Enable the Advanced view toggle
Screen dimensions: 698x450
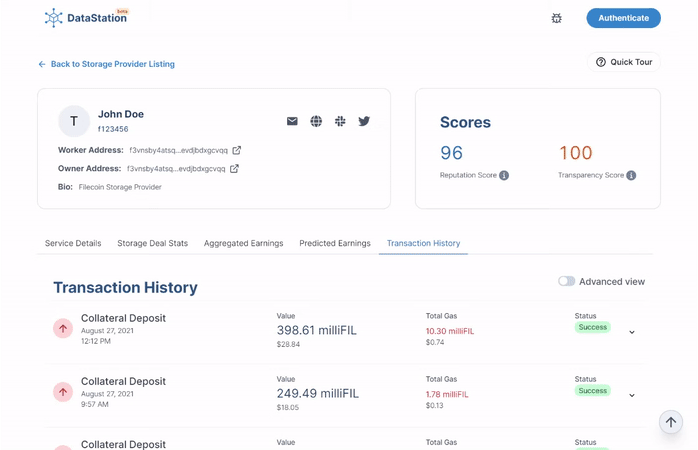coord(567,281)
